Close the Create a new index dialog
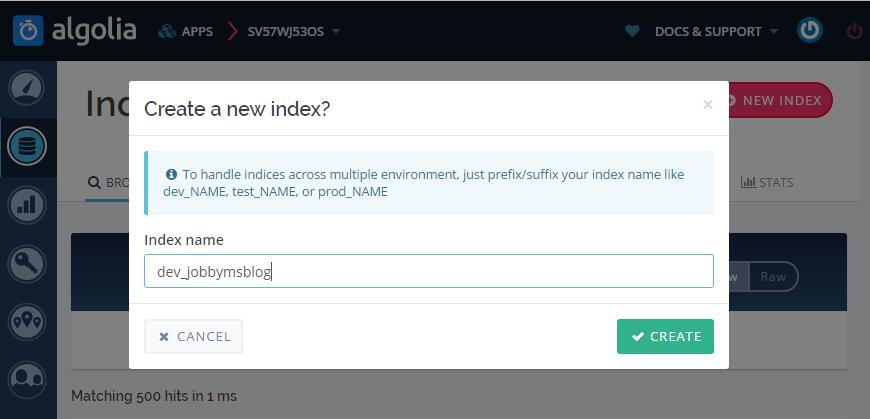The height and width of the screenshot is (419, 870). coord(707,104)
